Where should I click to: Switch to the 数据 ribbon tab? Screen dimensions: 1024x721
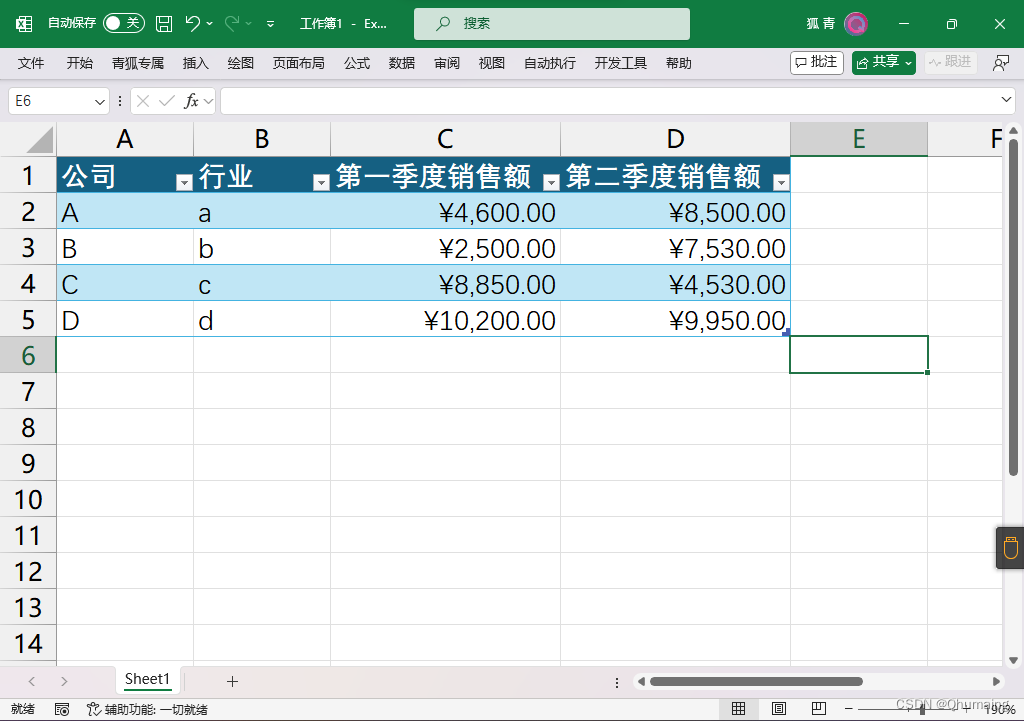(401, 62)
